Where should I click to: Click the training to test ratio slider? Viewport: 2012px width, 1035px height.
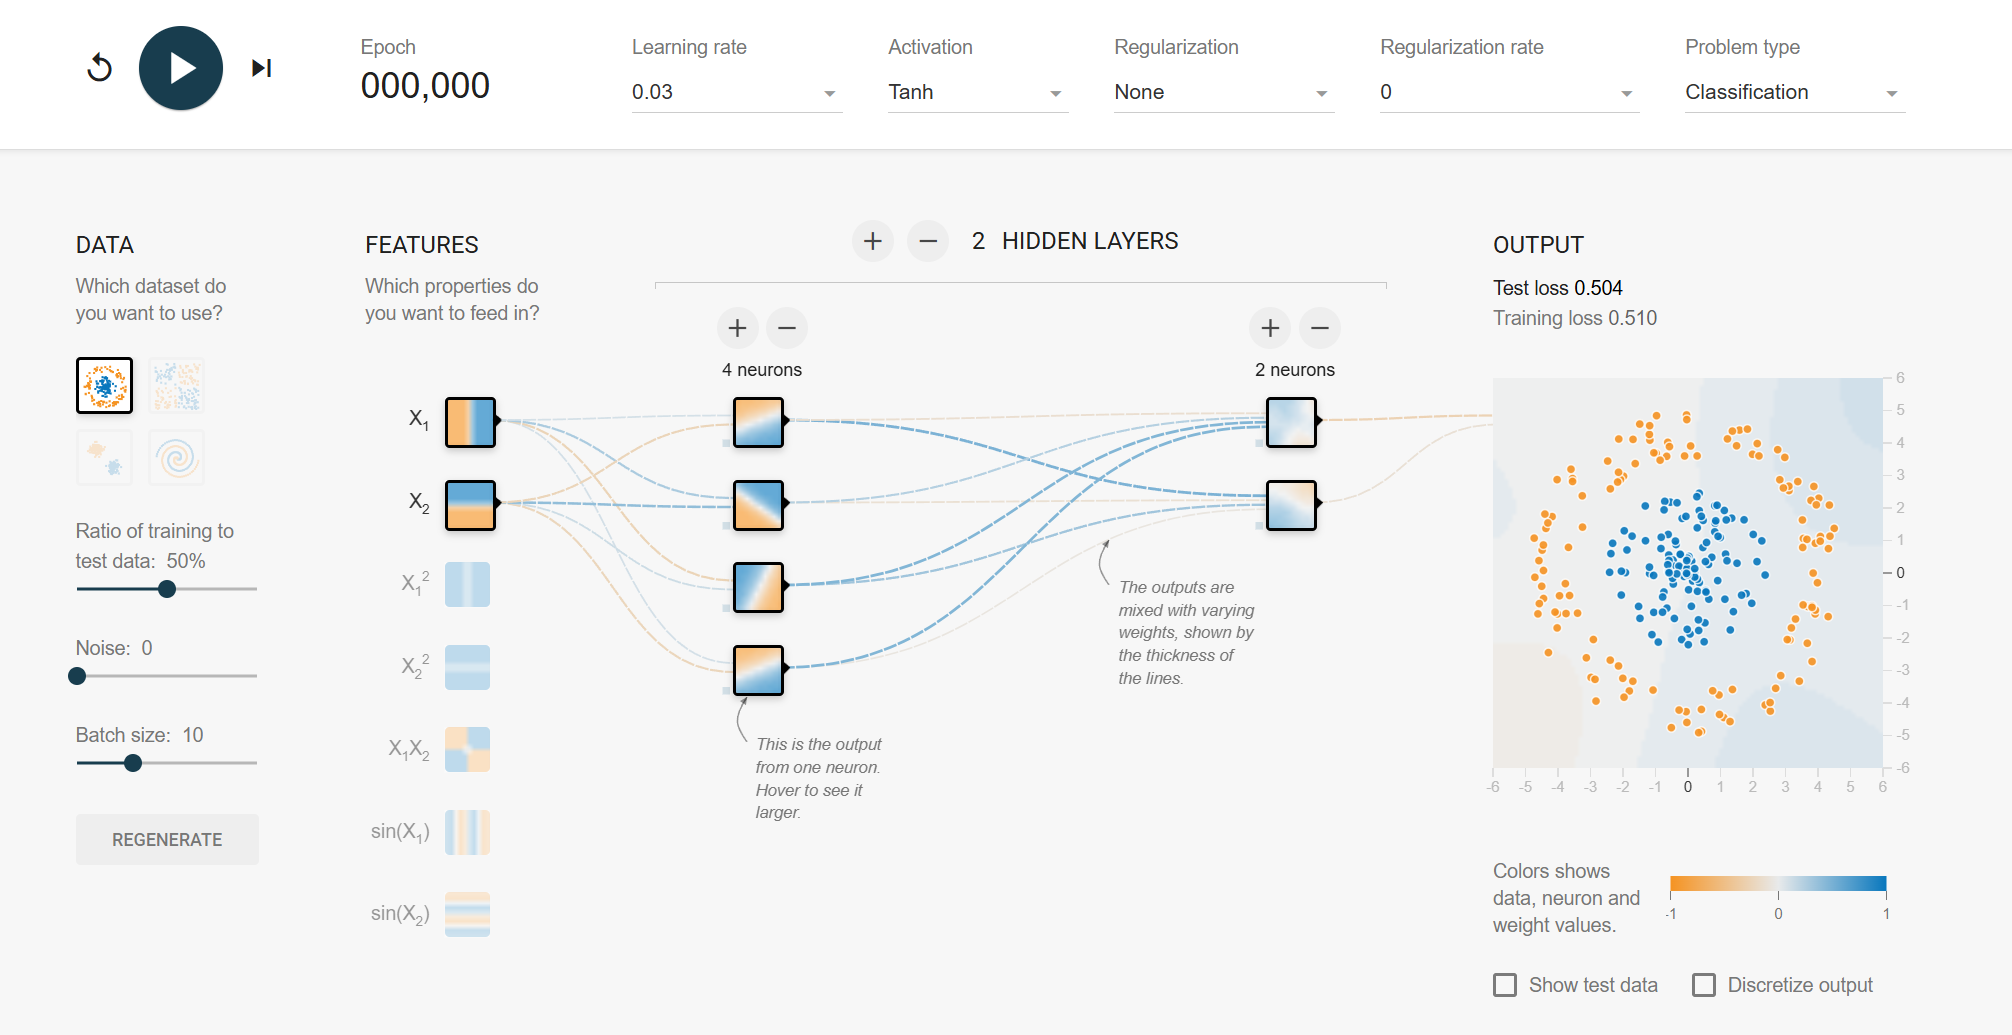[x=167, y=589]
